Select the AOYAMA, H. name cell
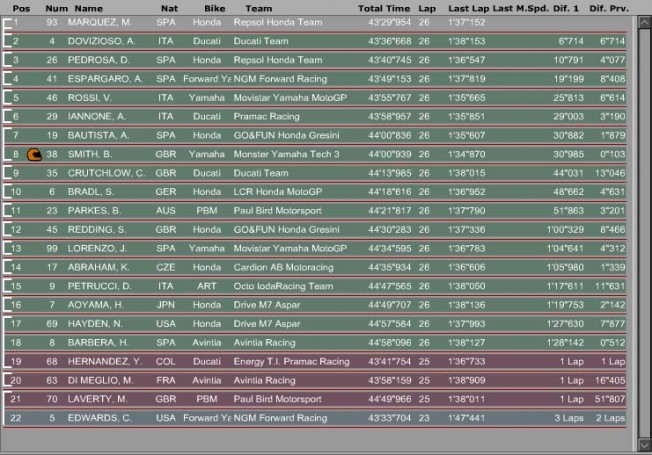The height and width of the screenshot is (455, 652). point(96,305)
